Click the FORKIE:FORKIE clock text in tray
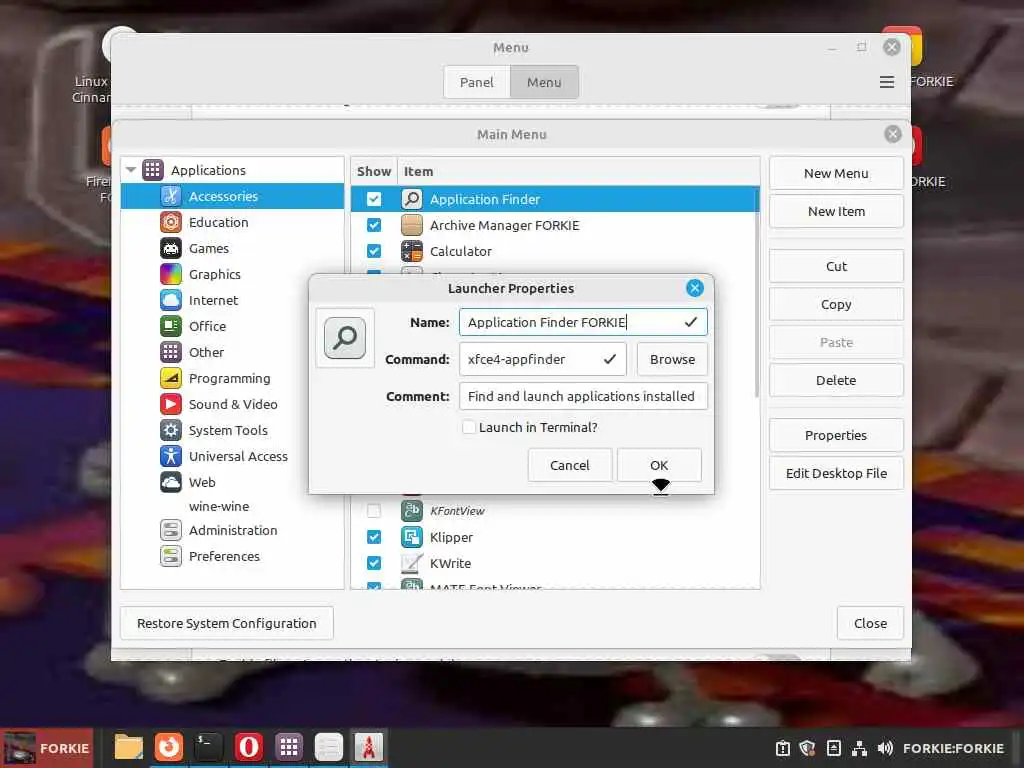Viewport: 1024px width, 768px height. pos(953,748)
